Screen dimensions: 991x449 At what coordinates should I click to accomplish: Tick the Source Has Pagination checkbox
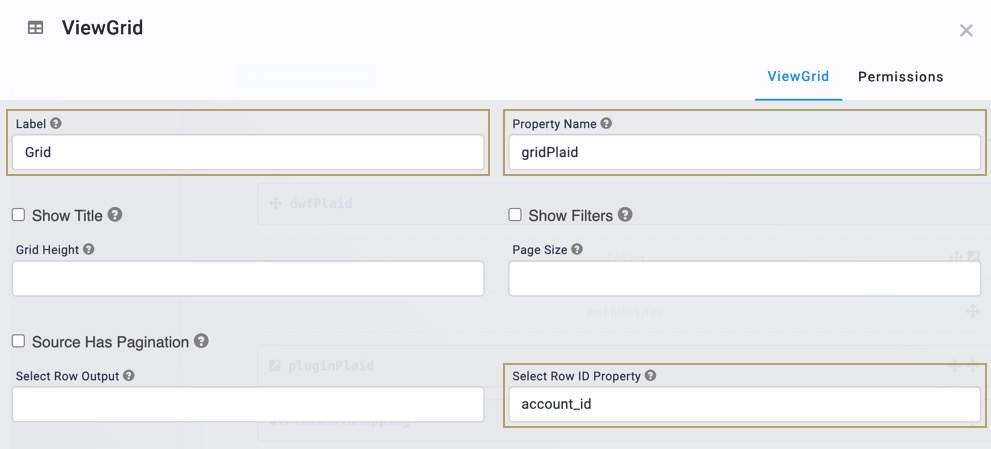pos(18,341)
